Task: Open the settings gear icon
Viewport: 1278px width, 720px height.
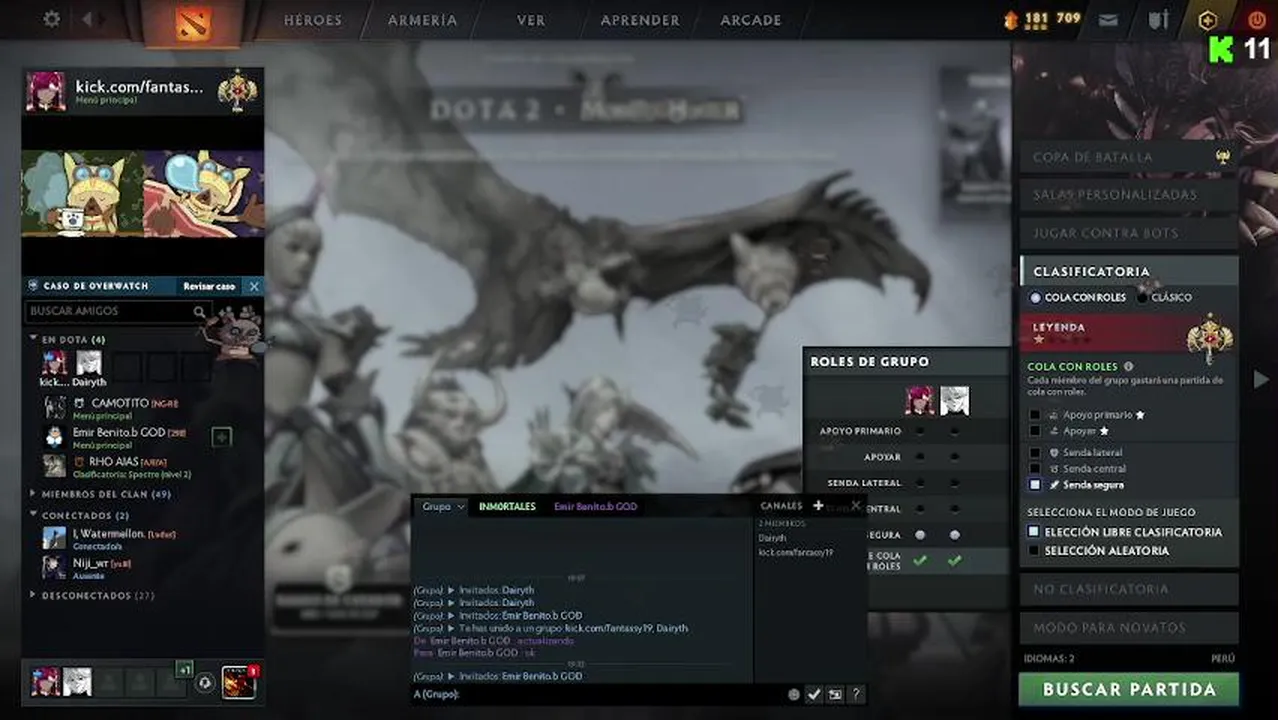Action: pos(52,19)
